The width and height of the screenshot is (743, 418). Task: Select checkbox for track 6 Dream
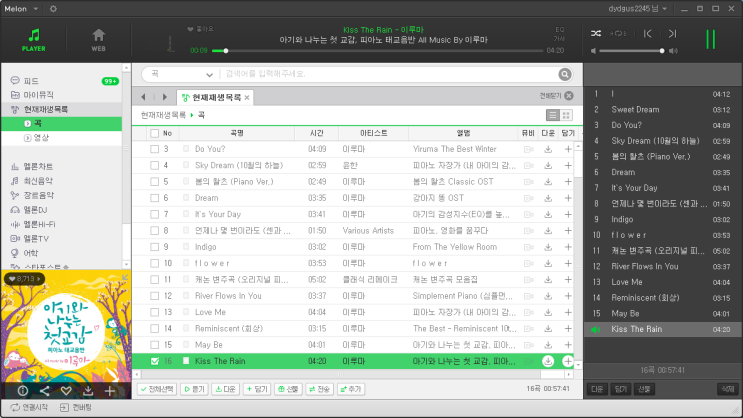coord(154,198)
